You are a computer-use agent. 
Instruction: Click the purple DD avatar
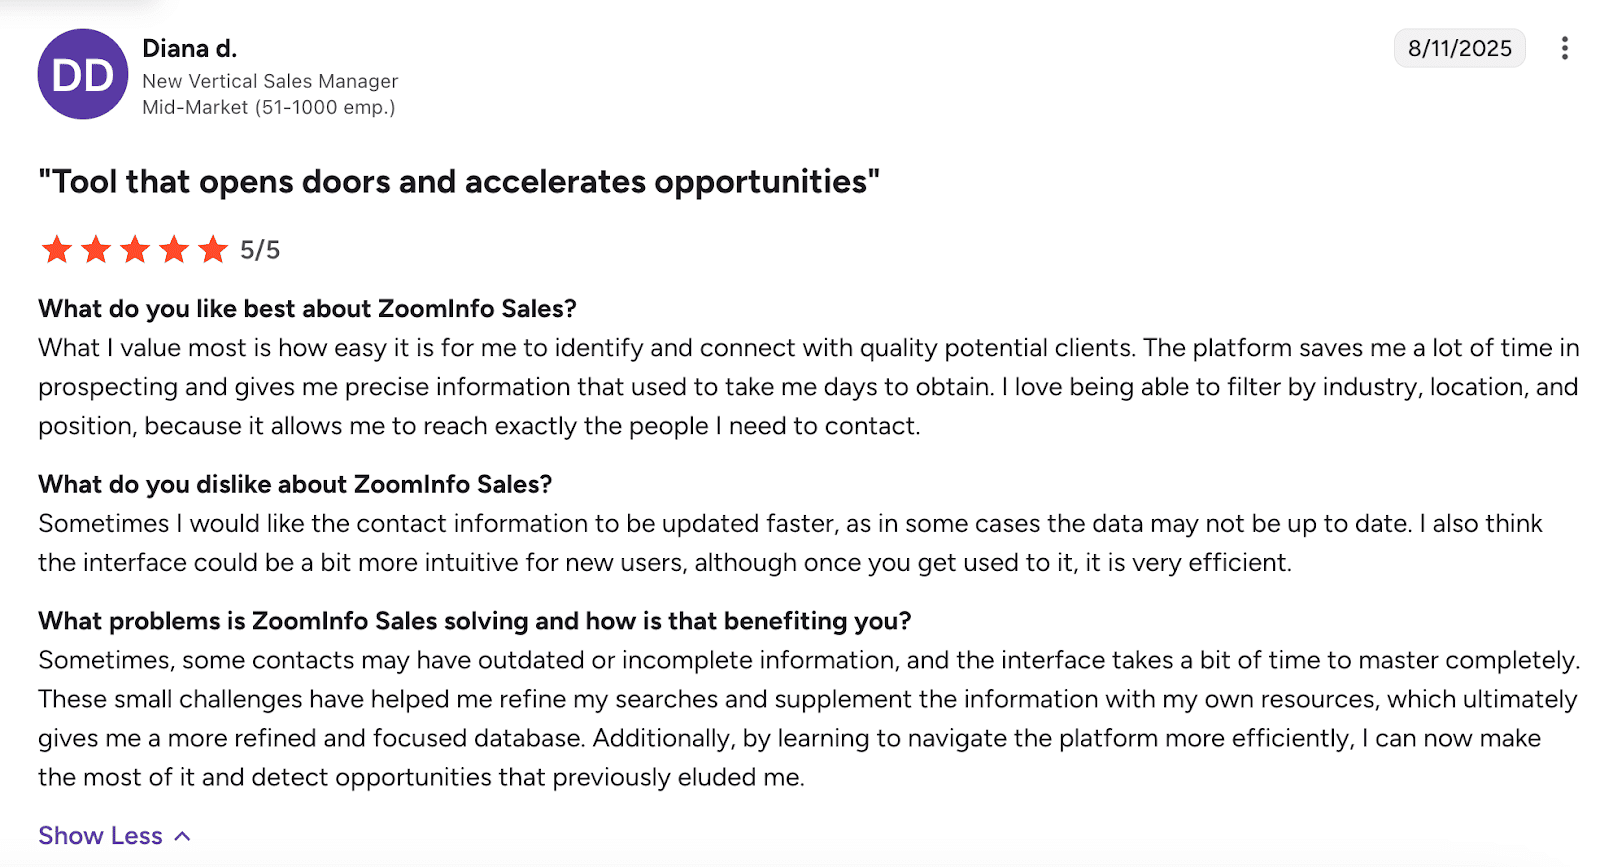[x=83, y=74]
